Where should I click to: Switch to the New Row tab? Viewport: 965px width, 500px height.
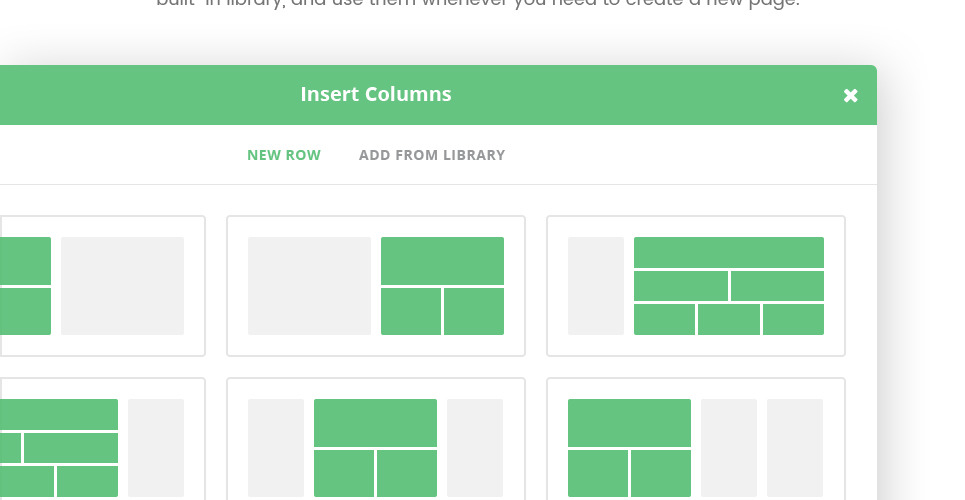click(x=284, y=155)
